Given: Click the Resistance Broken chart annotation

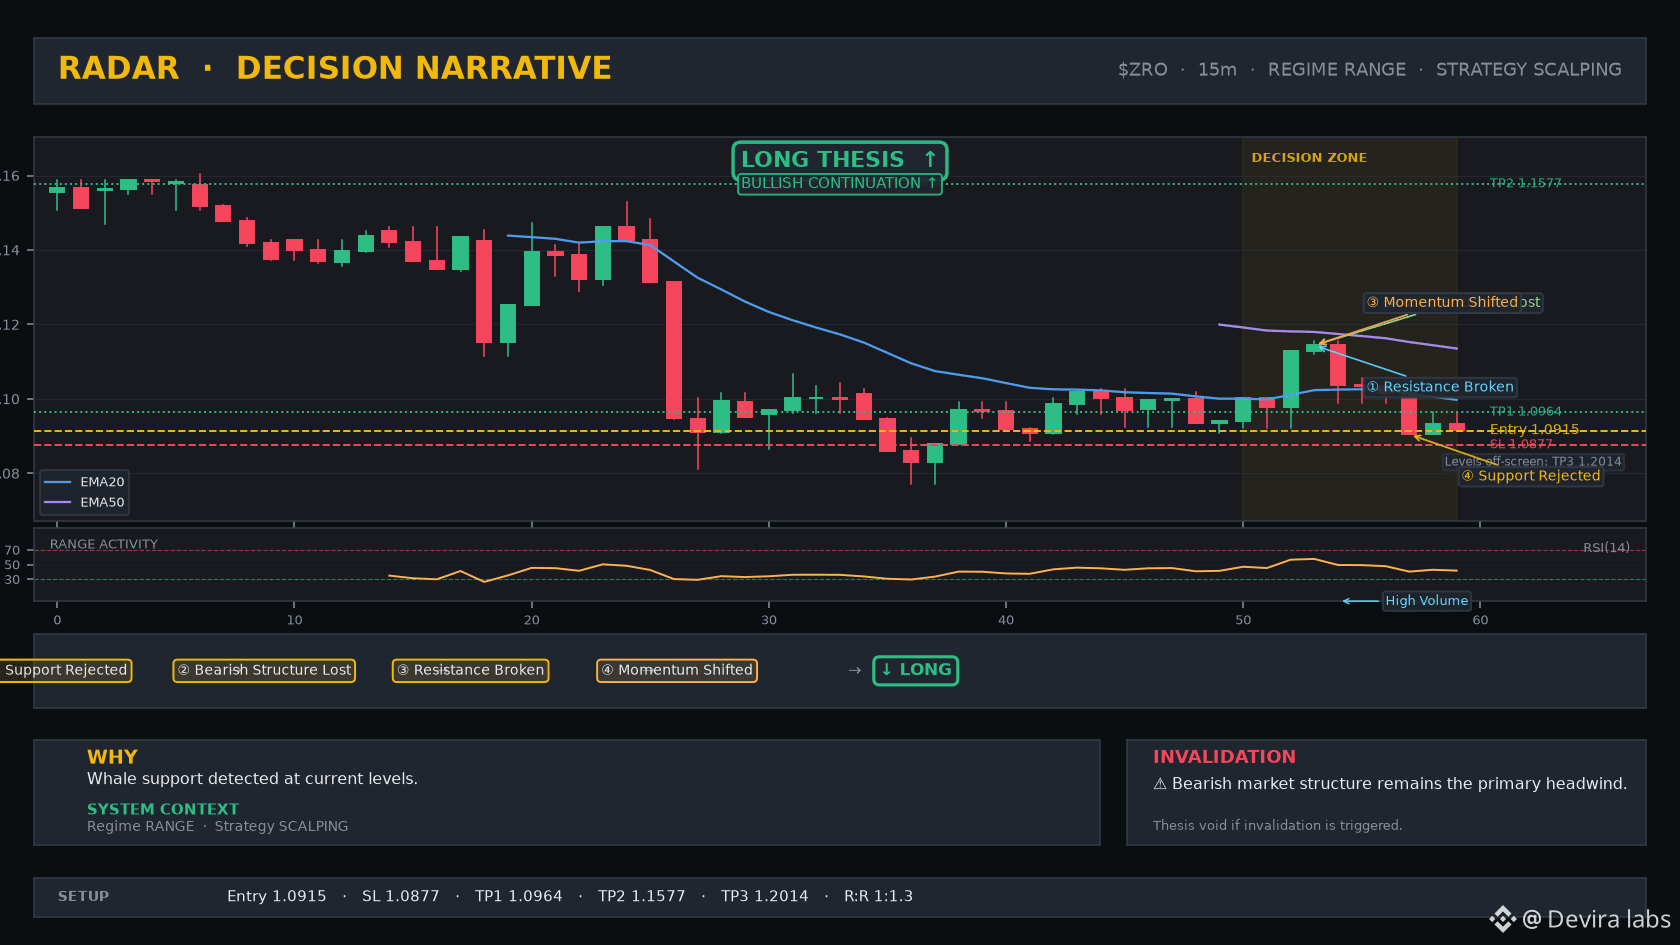Looking at the screenshot, I should [x=1440, y=387].
